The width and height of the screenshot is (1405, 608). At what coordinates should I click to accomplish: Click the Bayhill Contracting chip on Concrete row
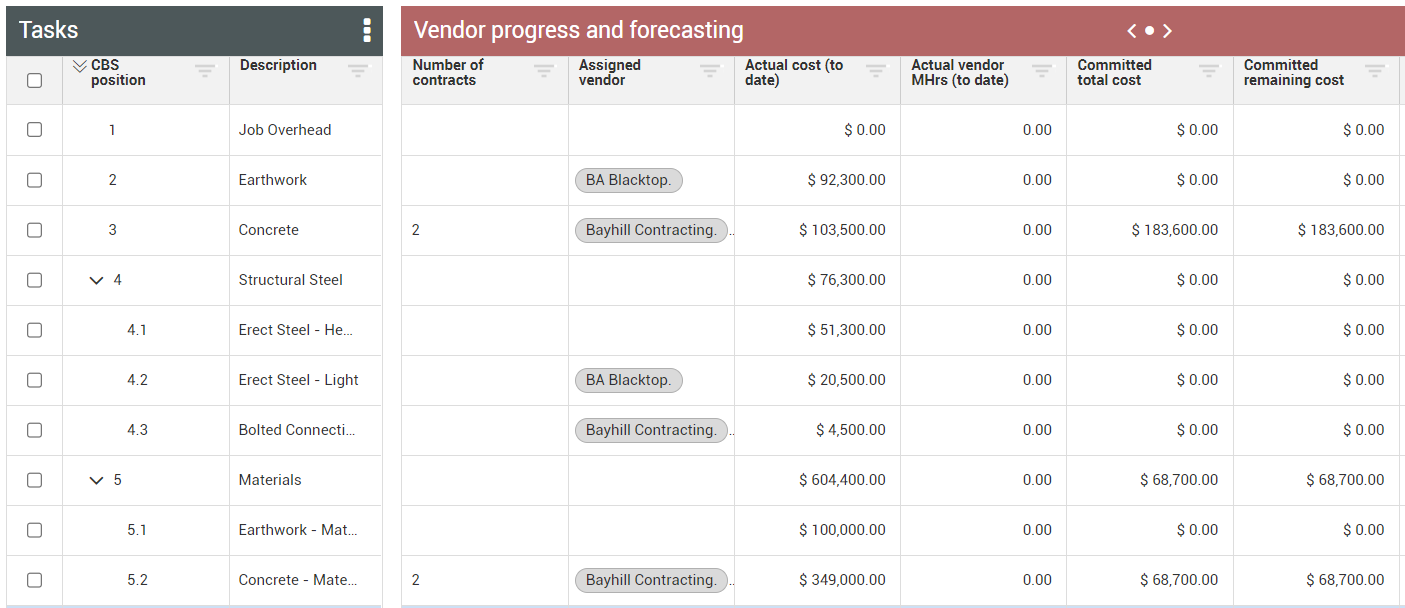[x=650, y=230]
